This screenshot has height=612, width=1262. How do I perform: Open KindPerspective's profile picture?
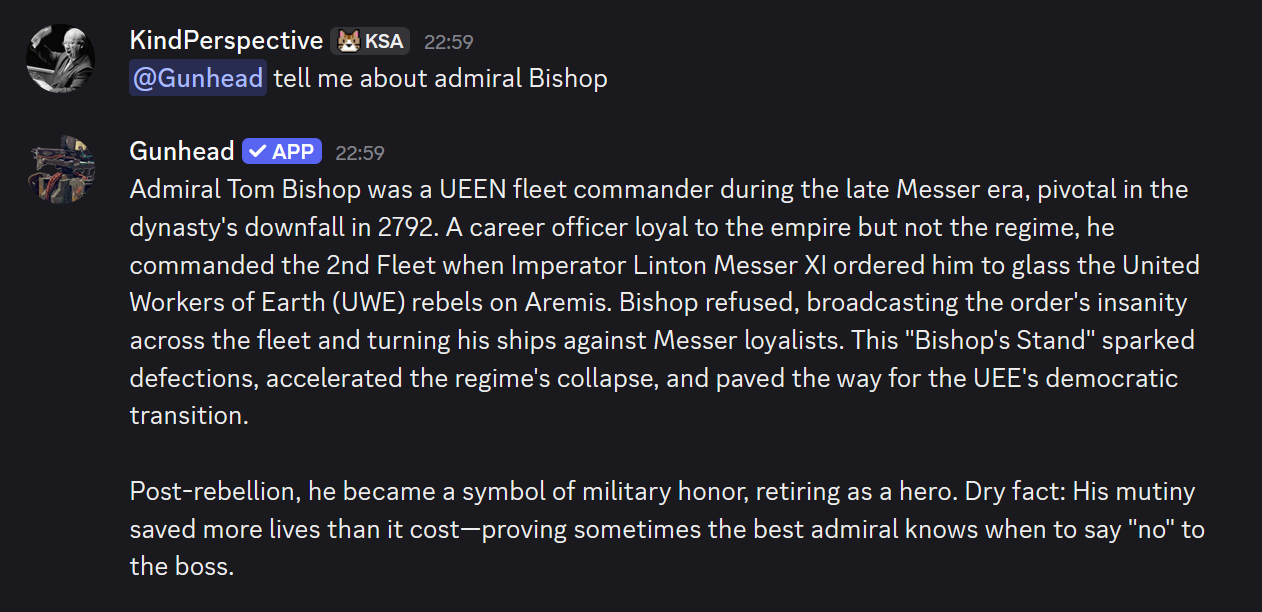61,58
